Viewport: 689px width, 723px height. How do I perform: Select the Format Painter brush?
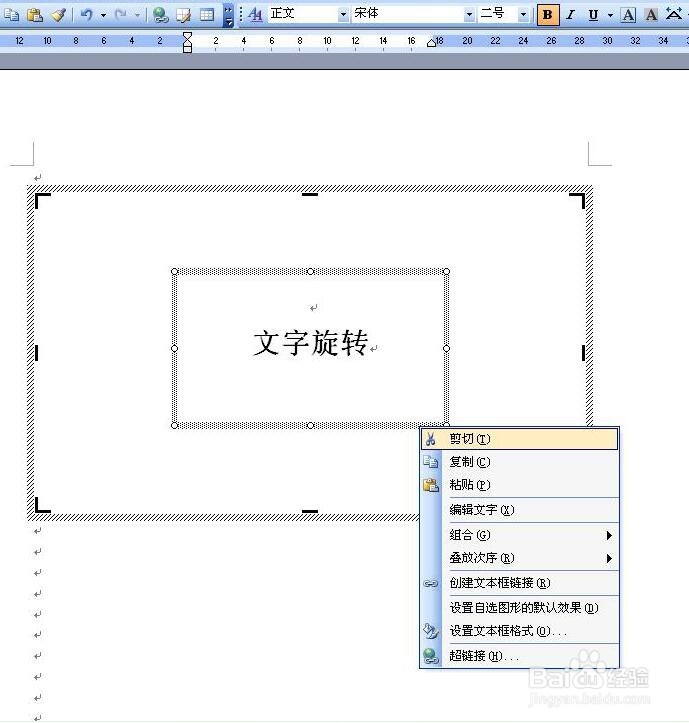(x=59, y=15)
